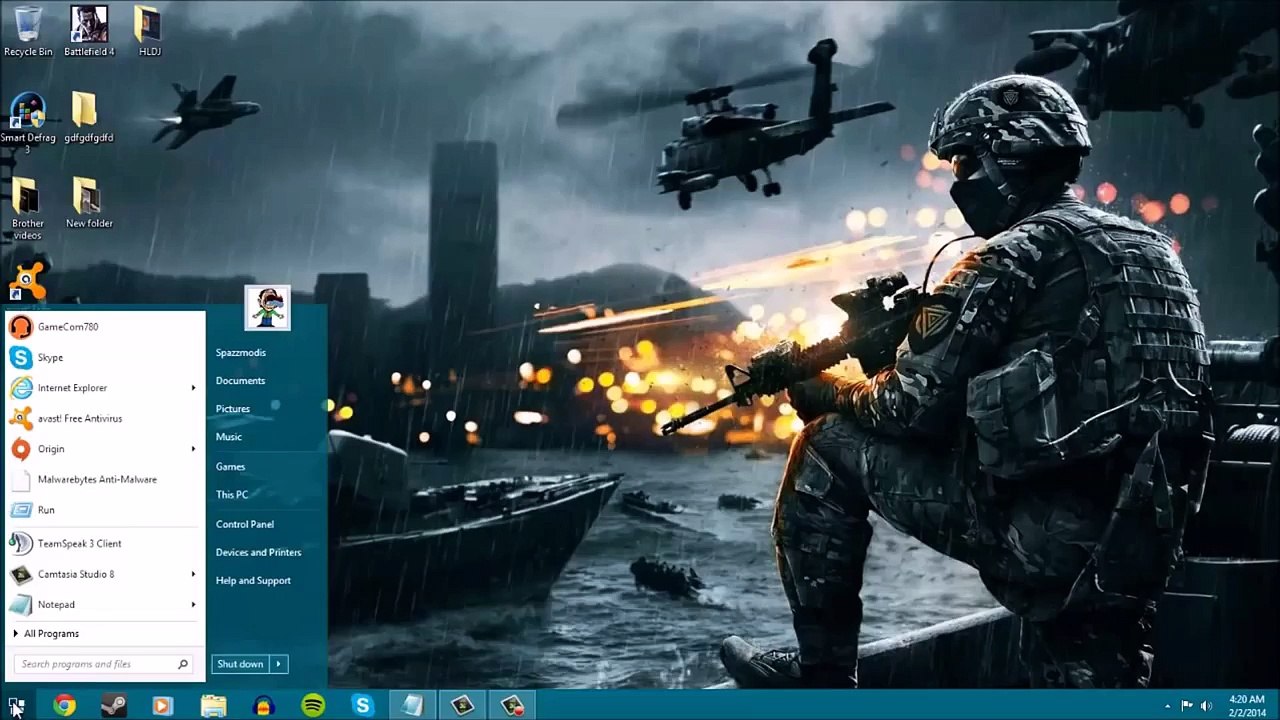Launch TeamSpeak 3 Client from Start menu

click(x=104, y=544)
